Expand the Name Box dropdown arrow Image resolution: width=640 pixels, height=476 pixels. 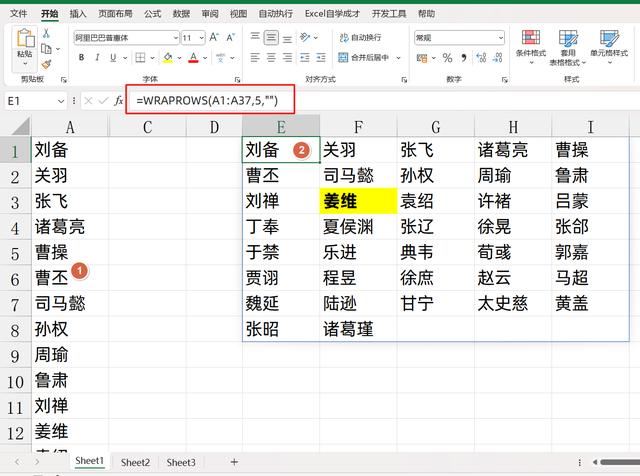click(x=61, y=101)
